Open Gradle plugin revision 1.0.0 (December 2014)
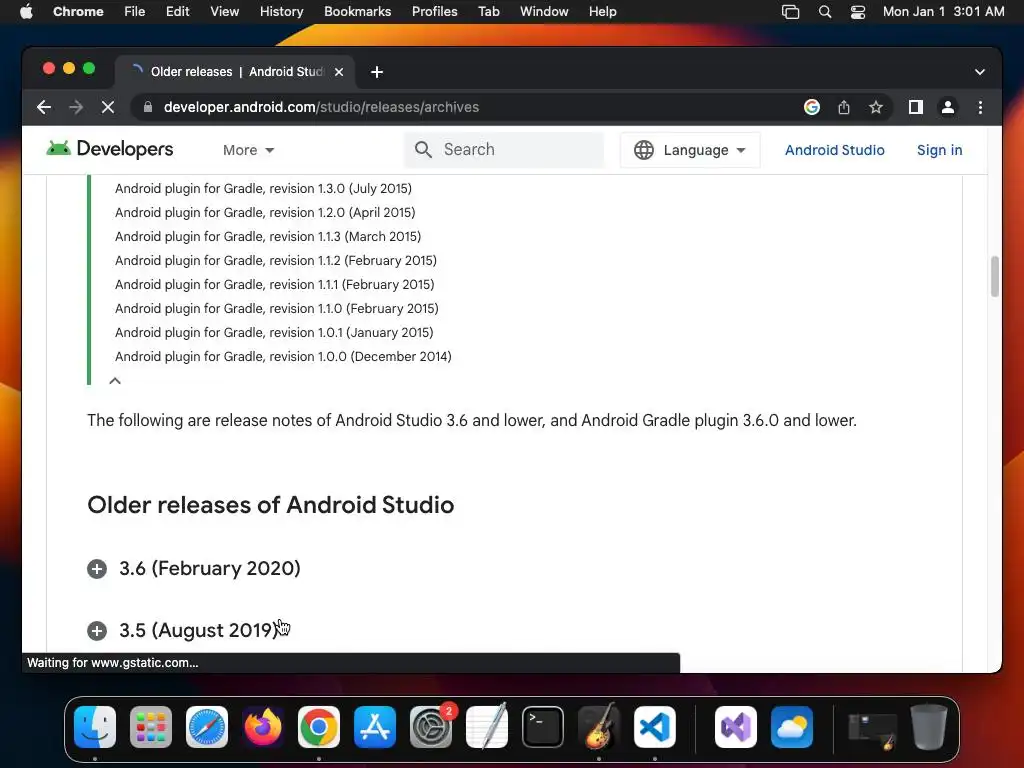The image size is (1024, 768). [x=283, y=357]
